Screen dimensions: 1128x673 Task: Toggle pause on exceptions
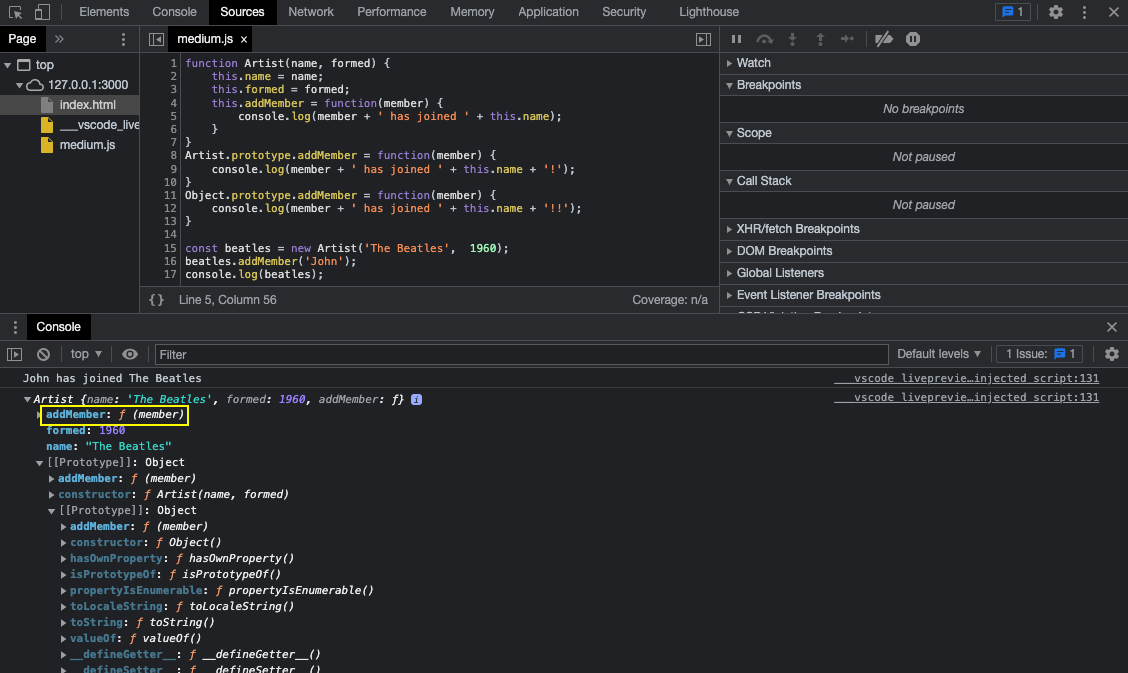[913, 39]
